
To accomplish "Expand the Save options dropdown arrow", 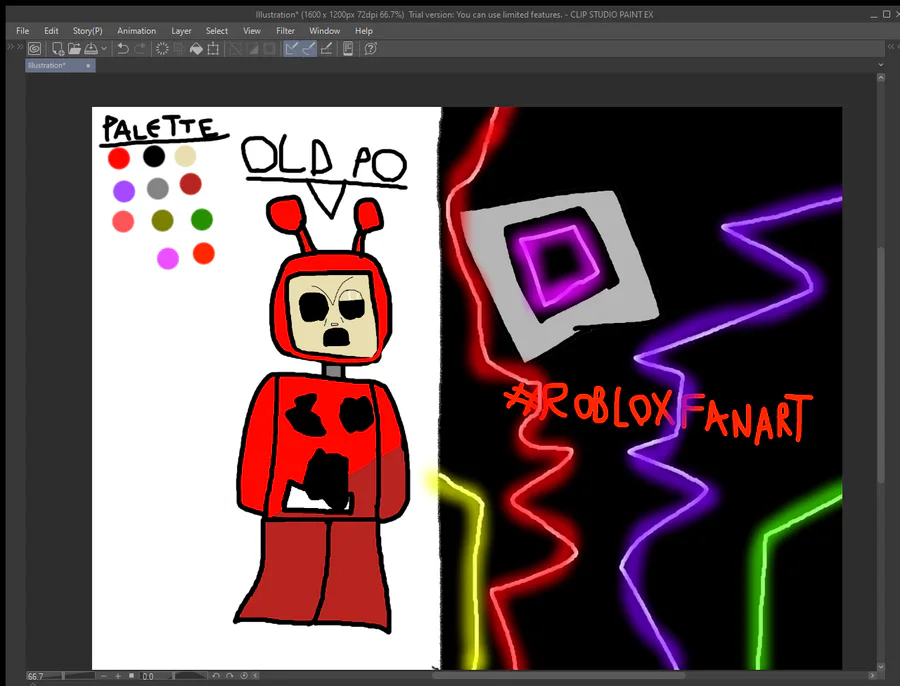I will tap(104, 49).
